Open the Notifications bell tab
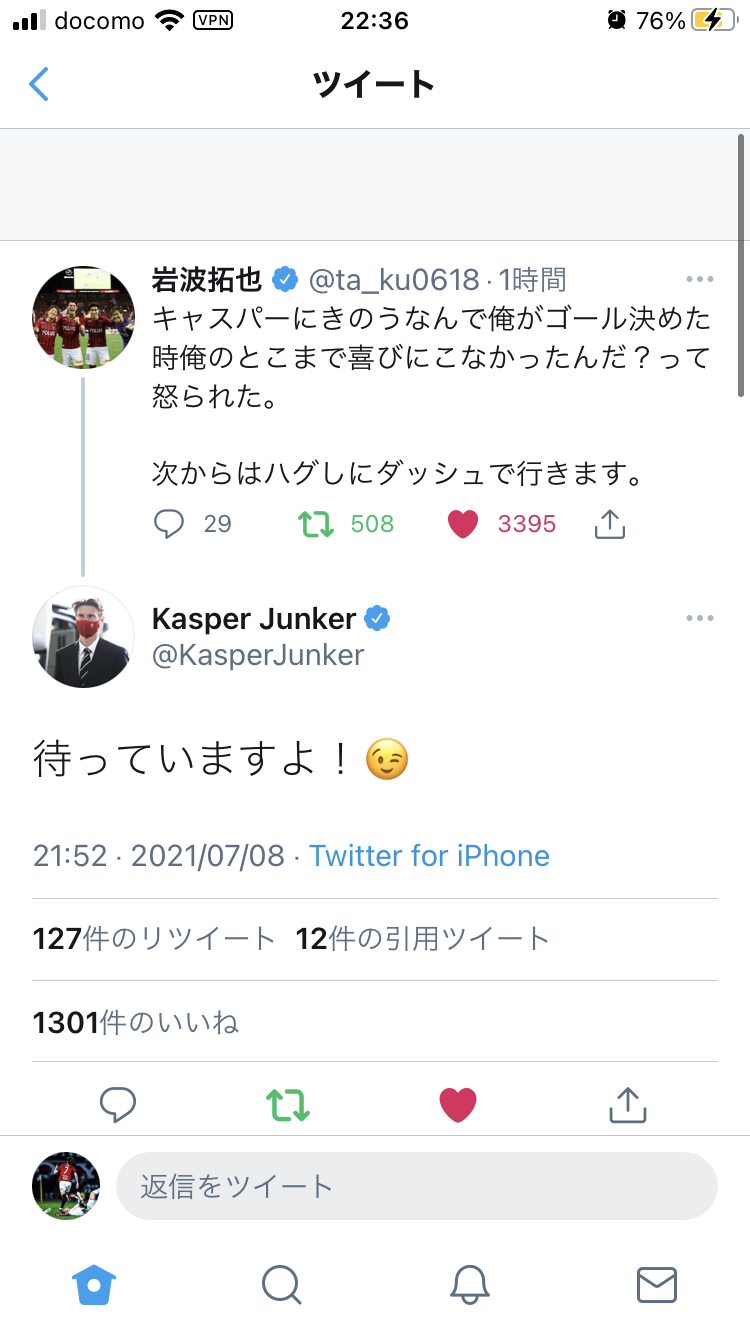This screenshot has width=750, height=1334. tap(469, 1284)
